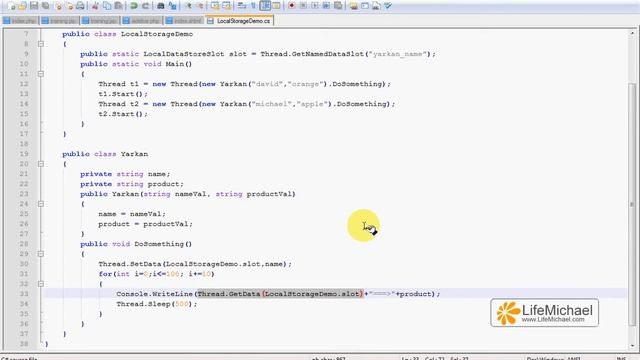Collapse the Yarkan class fold at line 20
This screenshot has width=640, height=360.
(41, 164)
